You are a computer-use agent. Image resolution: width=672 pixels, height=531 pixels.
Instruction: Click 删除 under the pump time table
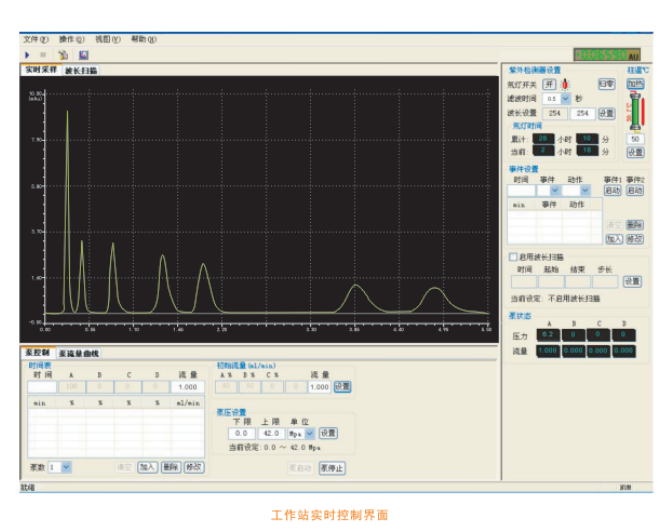(171, 467)
